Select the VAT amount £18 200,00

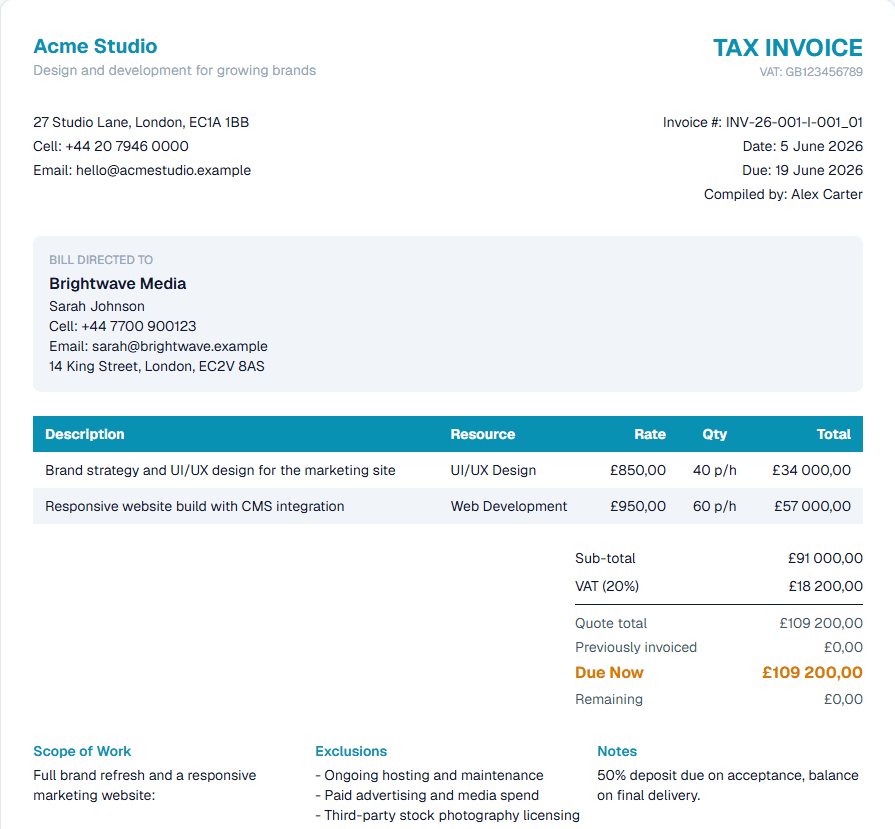(x=825, y=586)
